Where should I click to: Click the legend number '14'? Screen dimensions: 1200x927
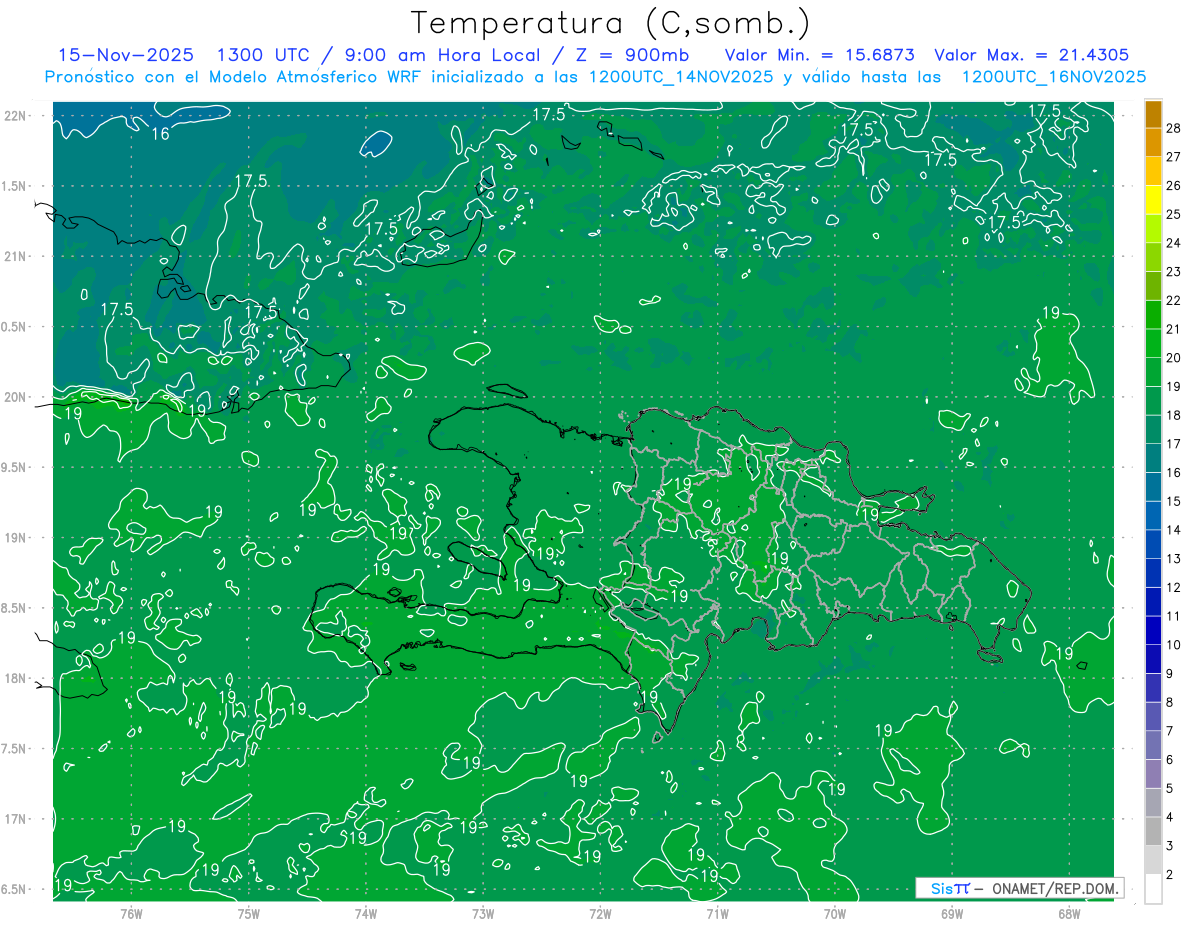tap(1173, 530)
